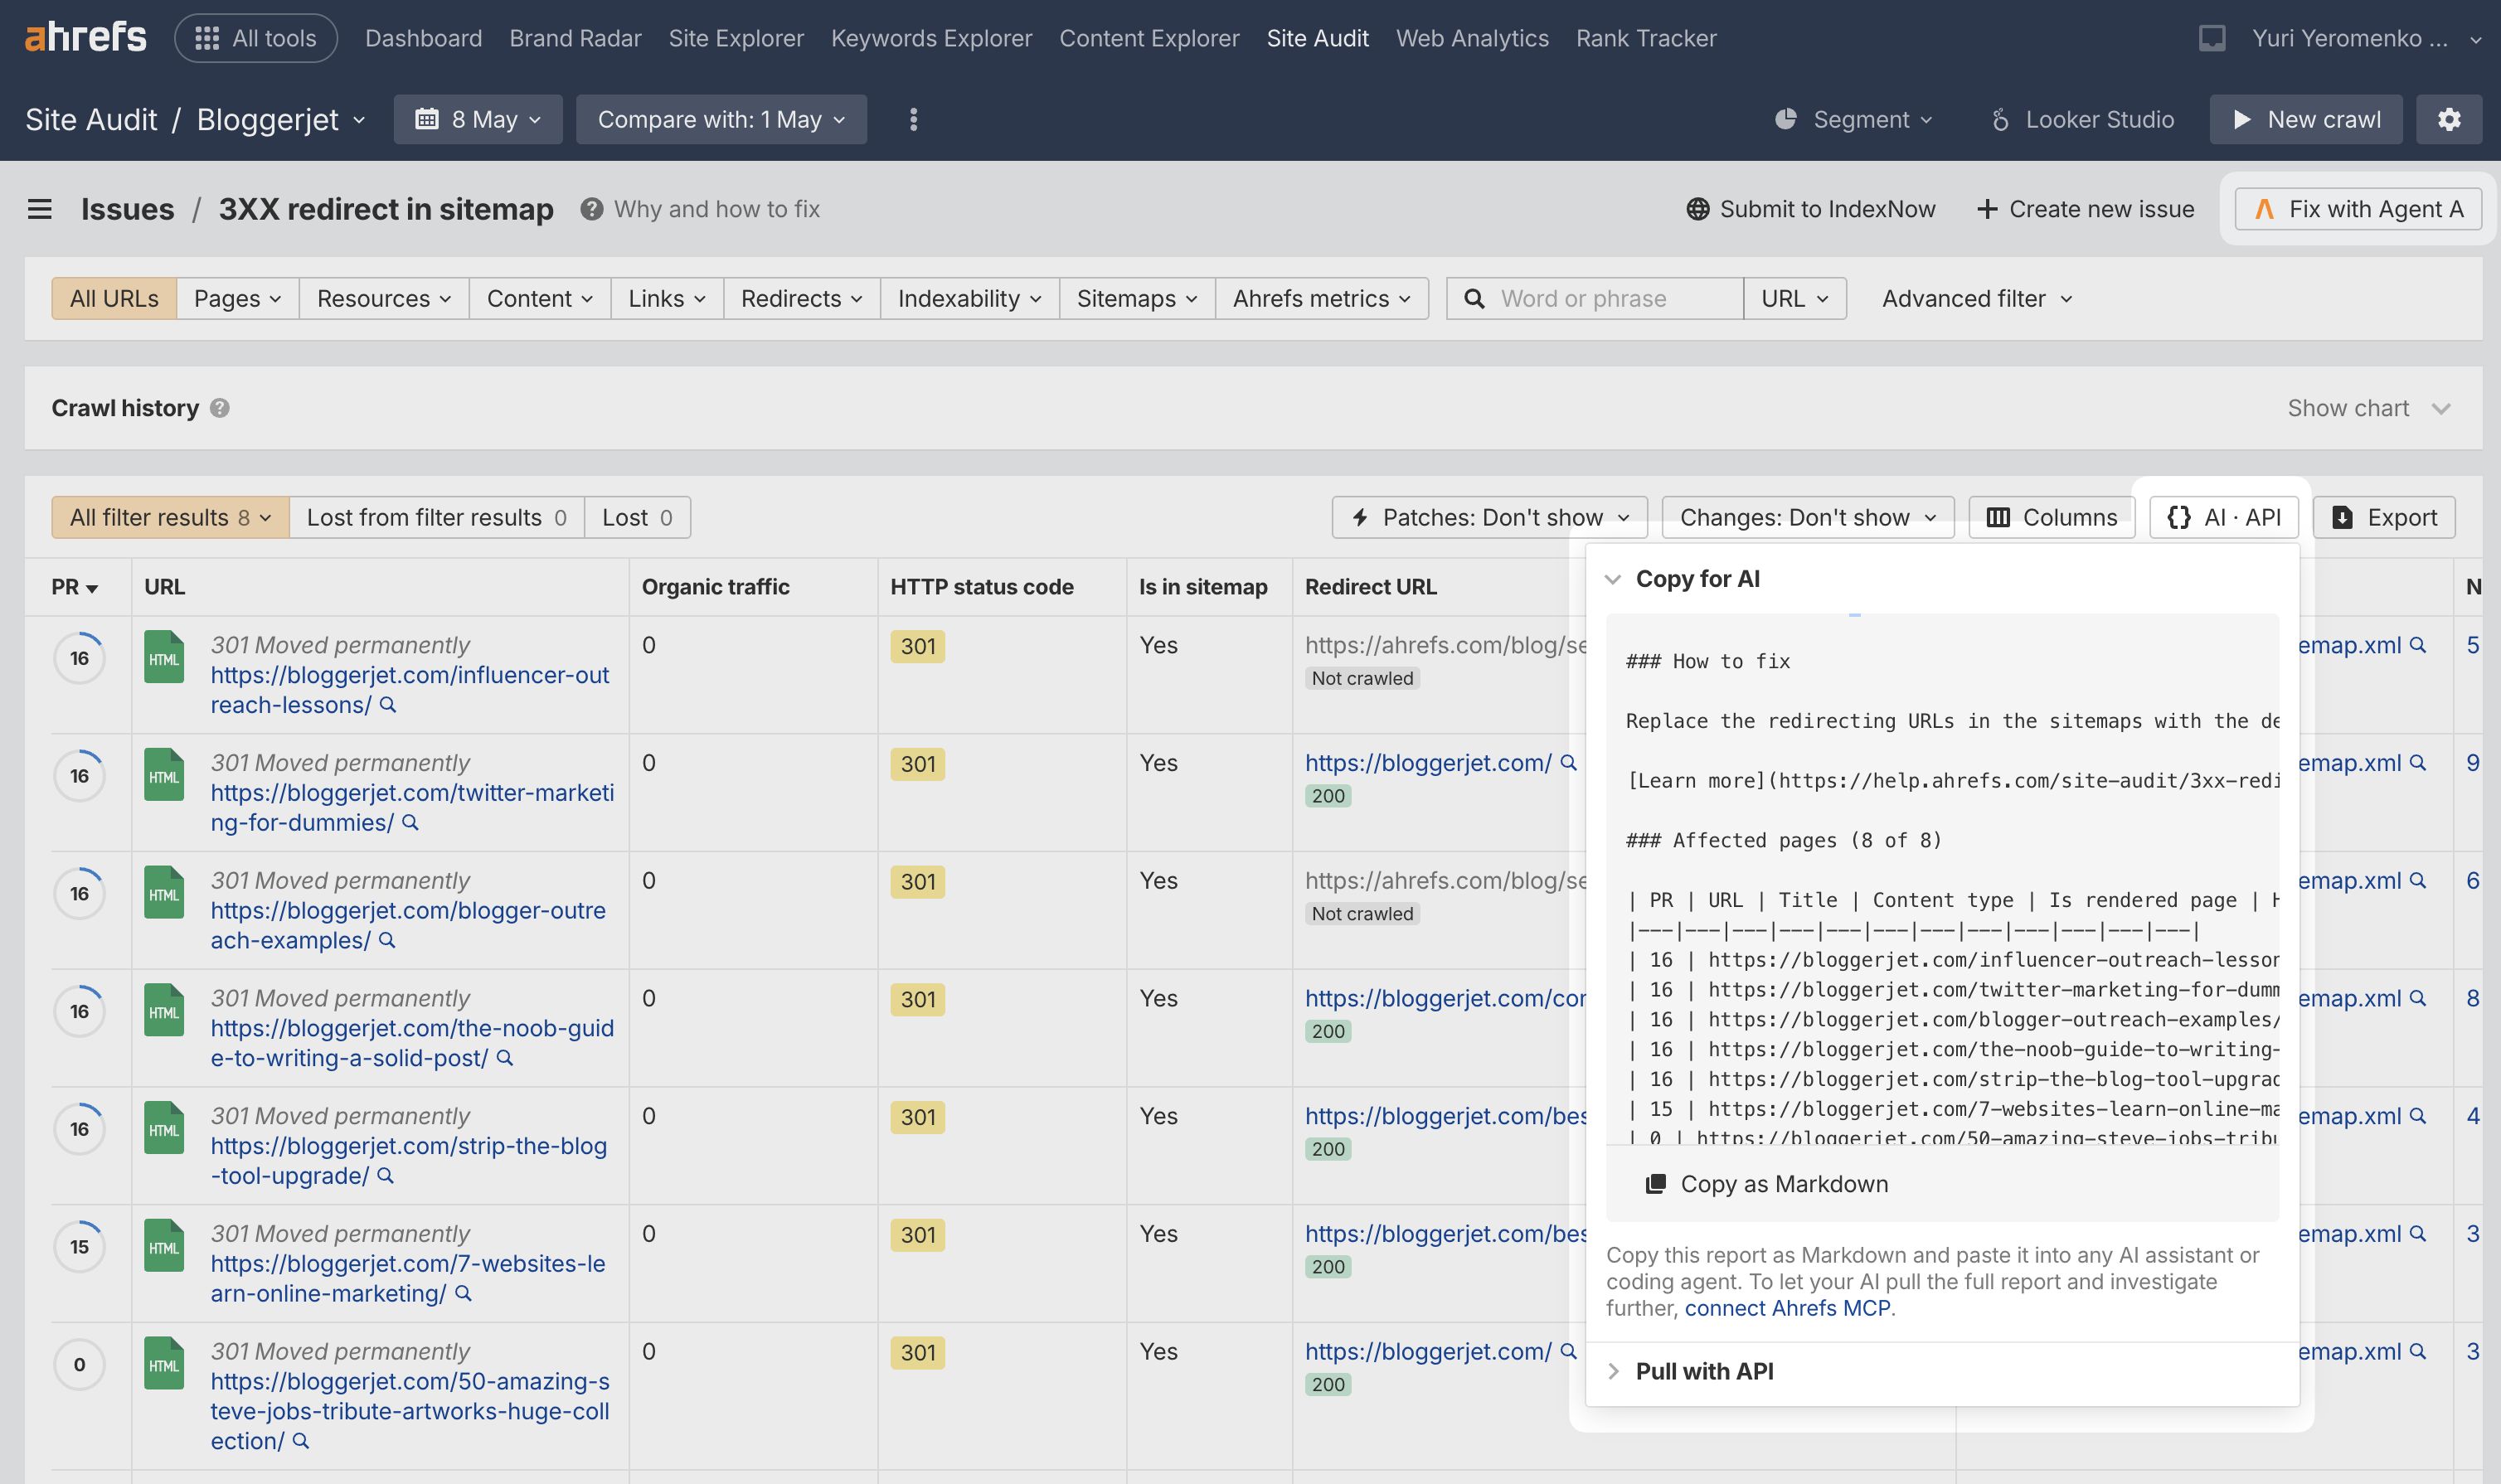Open Keywords Explorer in top navigation
The width and height of the screenshot is (2501, 1484).
(931, 38)
